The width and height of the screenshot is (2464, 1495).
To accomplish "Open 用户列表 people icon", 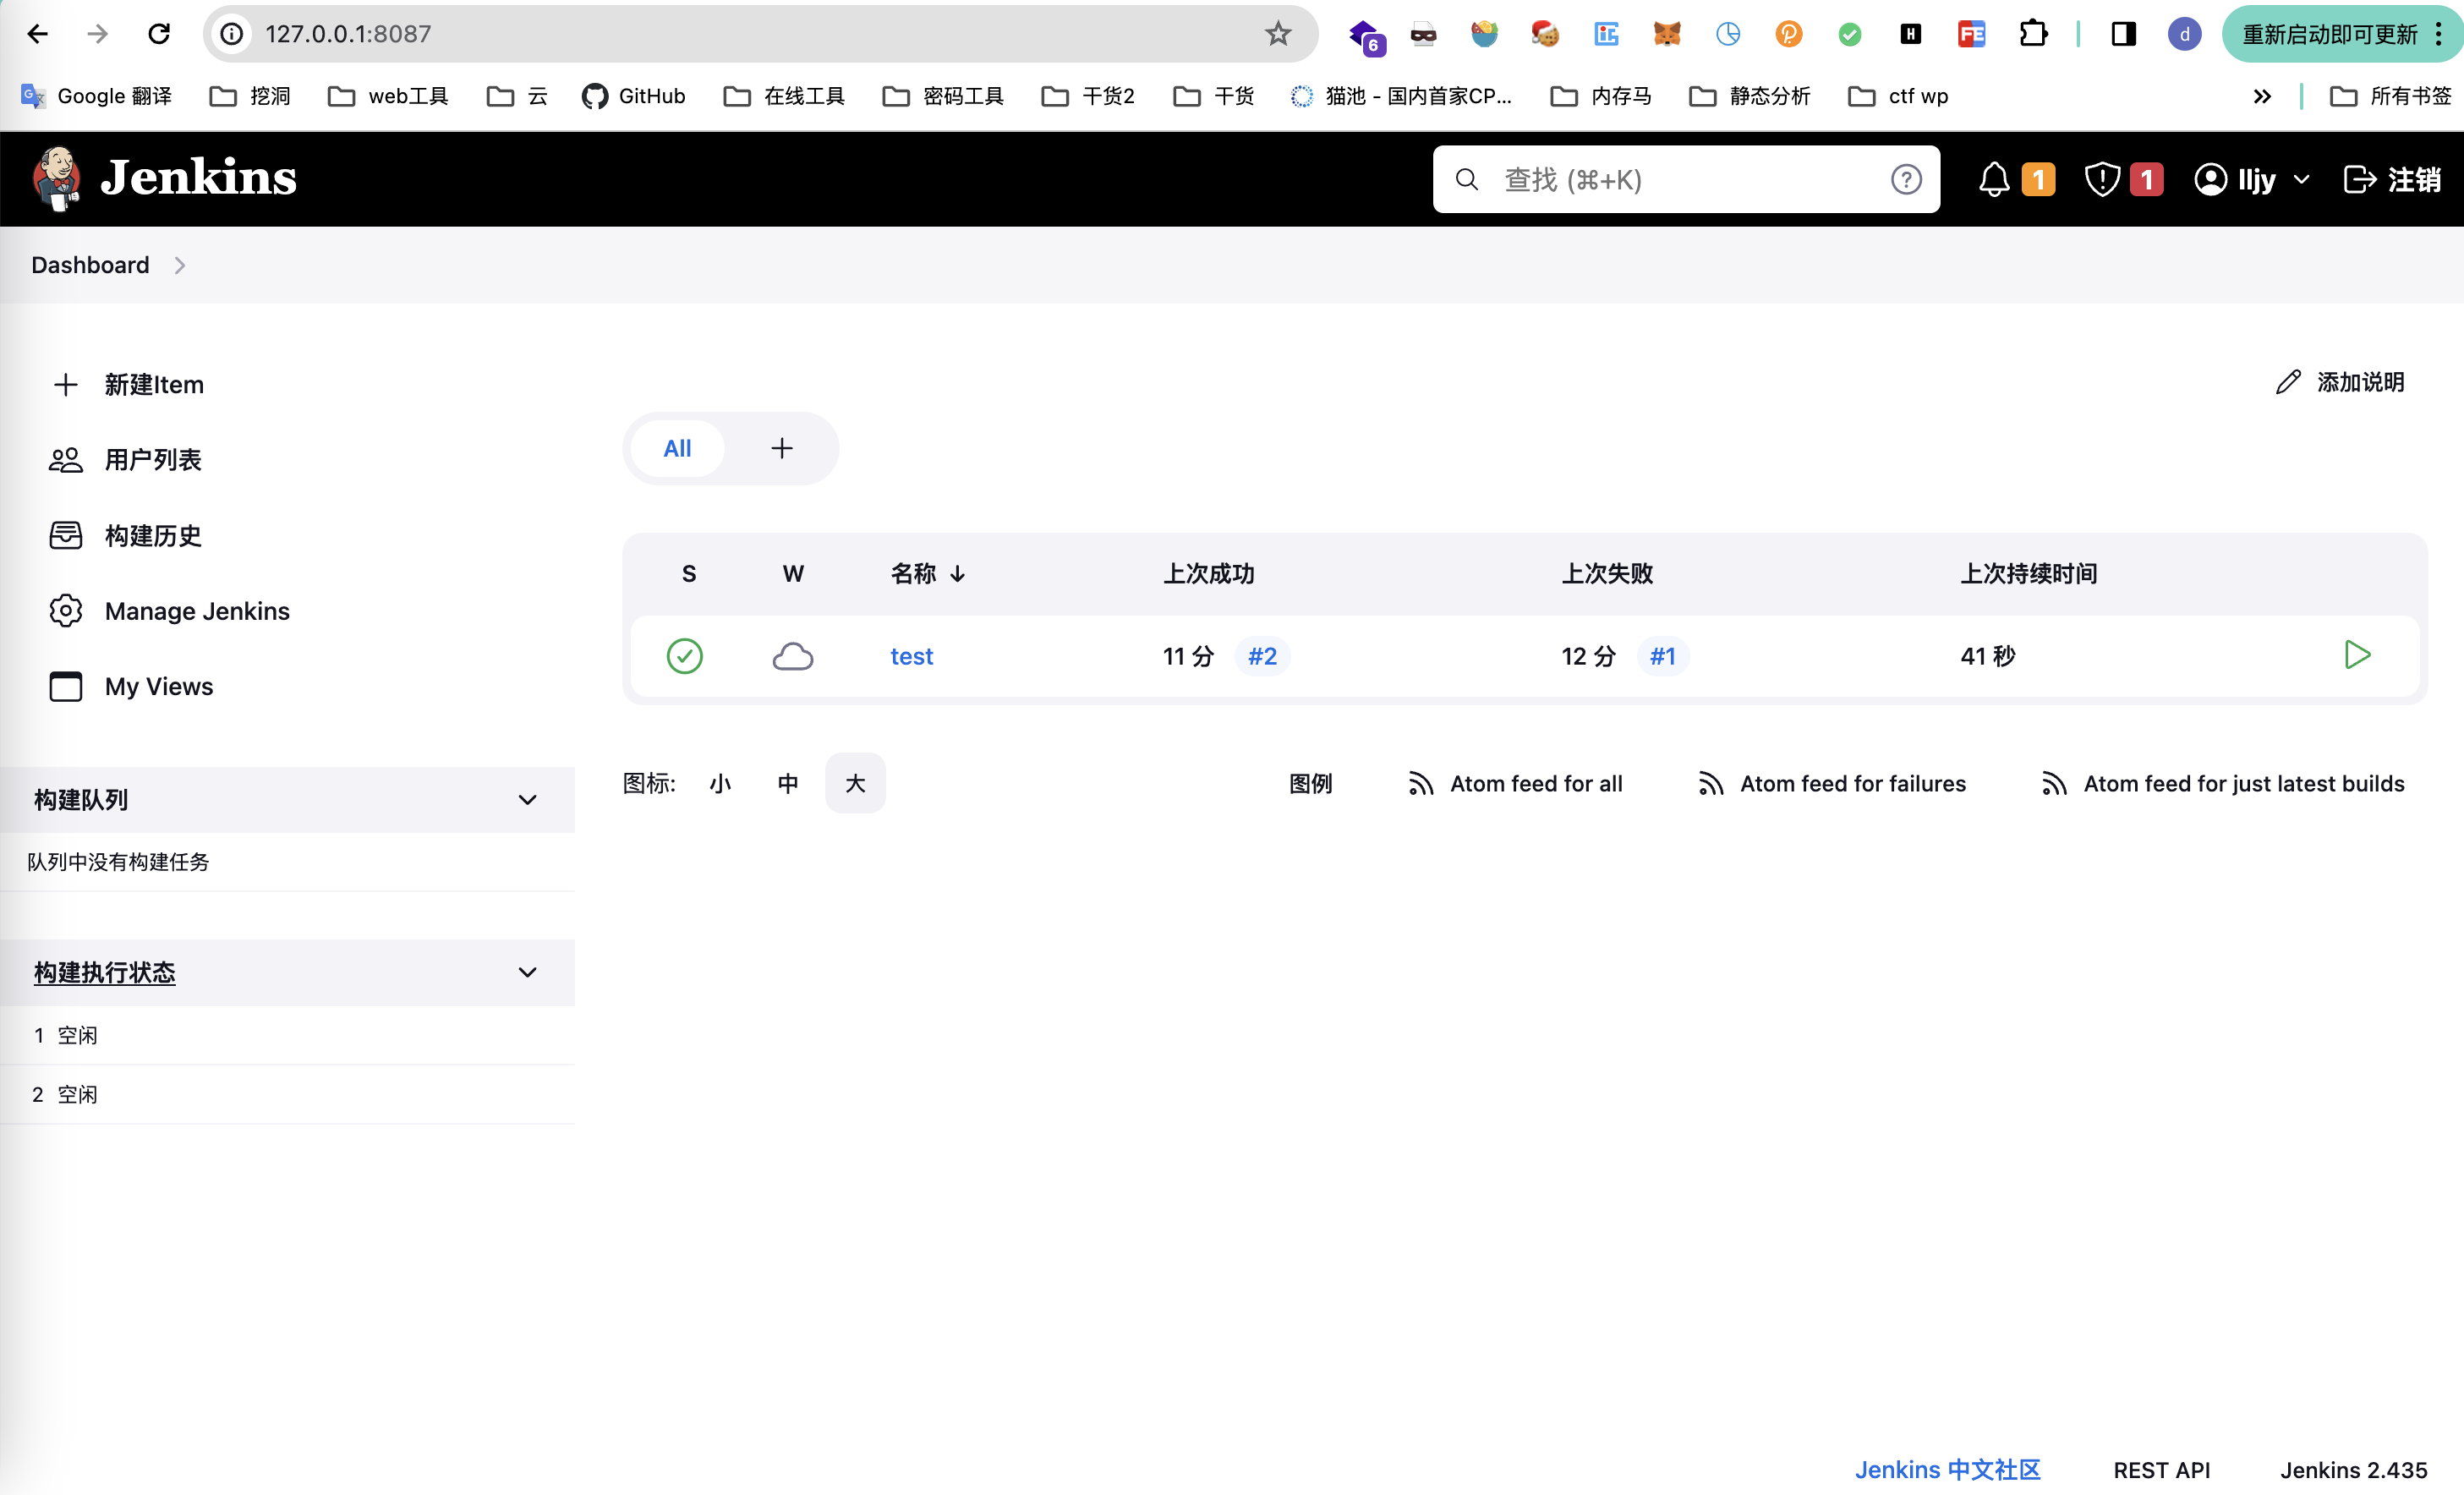I will coord(66,460).
